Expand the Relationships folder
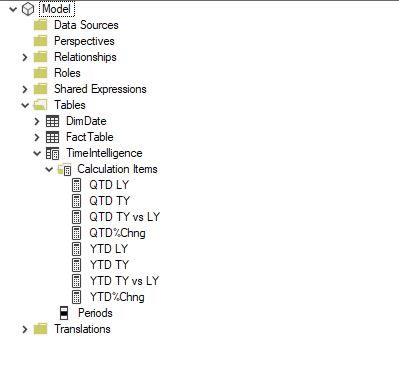The height and width of the screenshot is (385, 399). click(x=25, y=57)
